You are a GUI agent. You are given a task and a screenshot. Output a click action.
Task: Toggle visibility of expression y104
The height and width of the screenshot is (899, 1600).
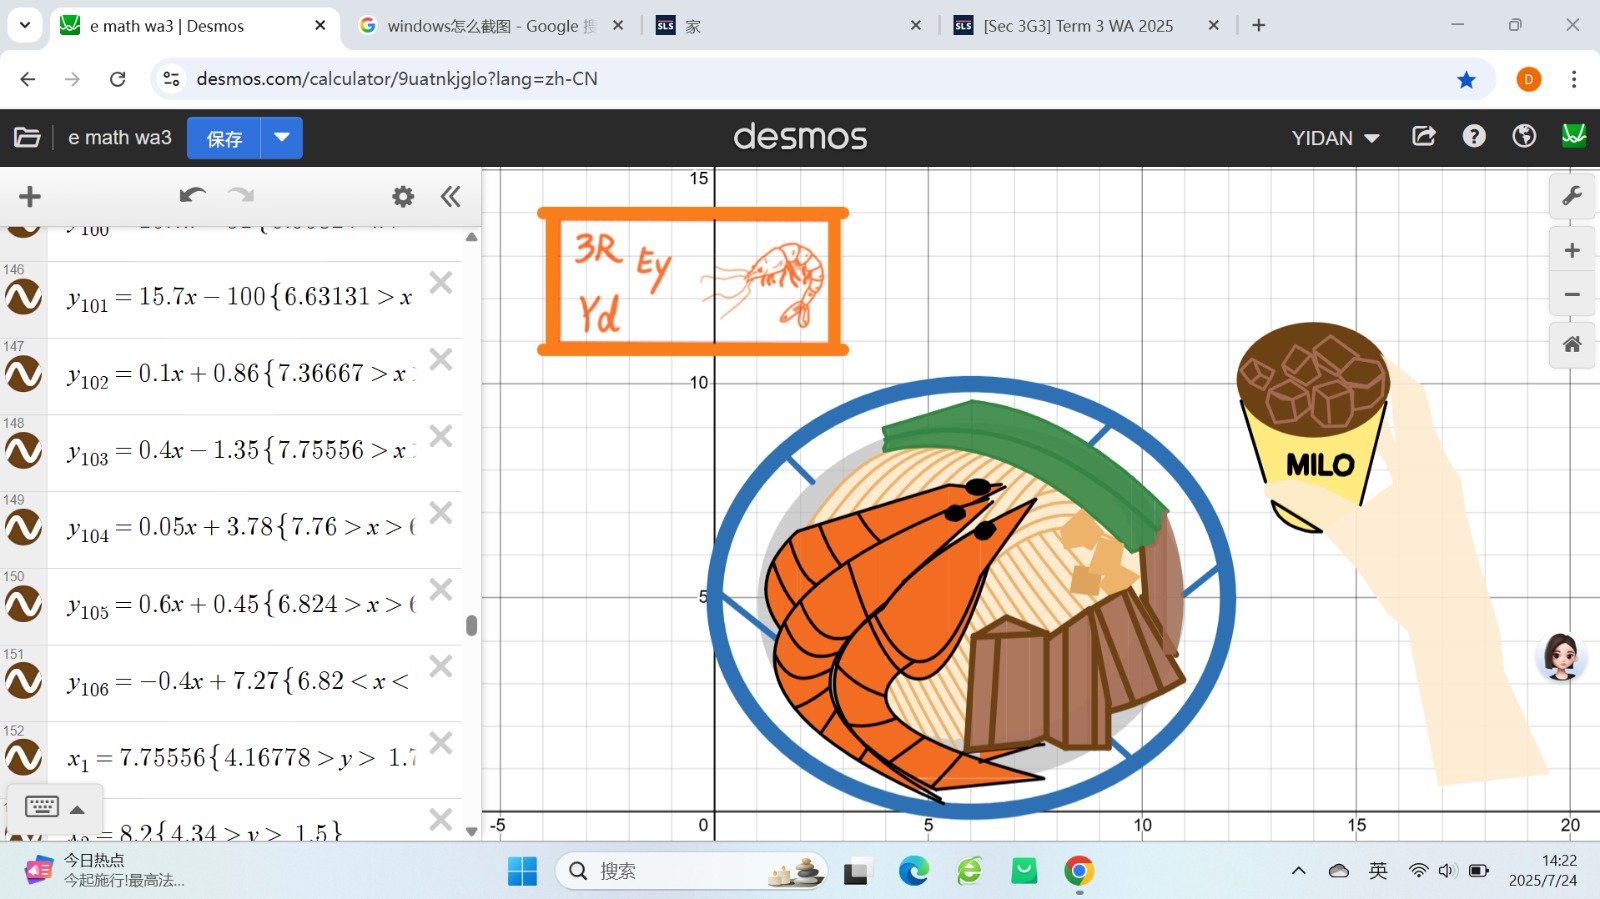pos(24,527)
